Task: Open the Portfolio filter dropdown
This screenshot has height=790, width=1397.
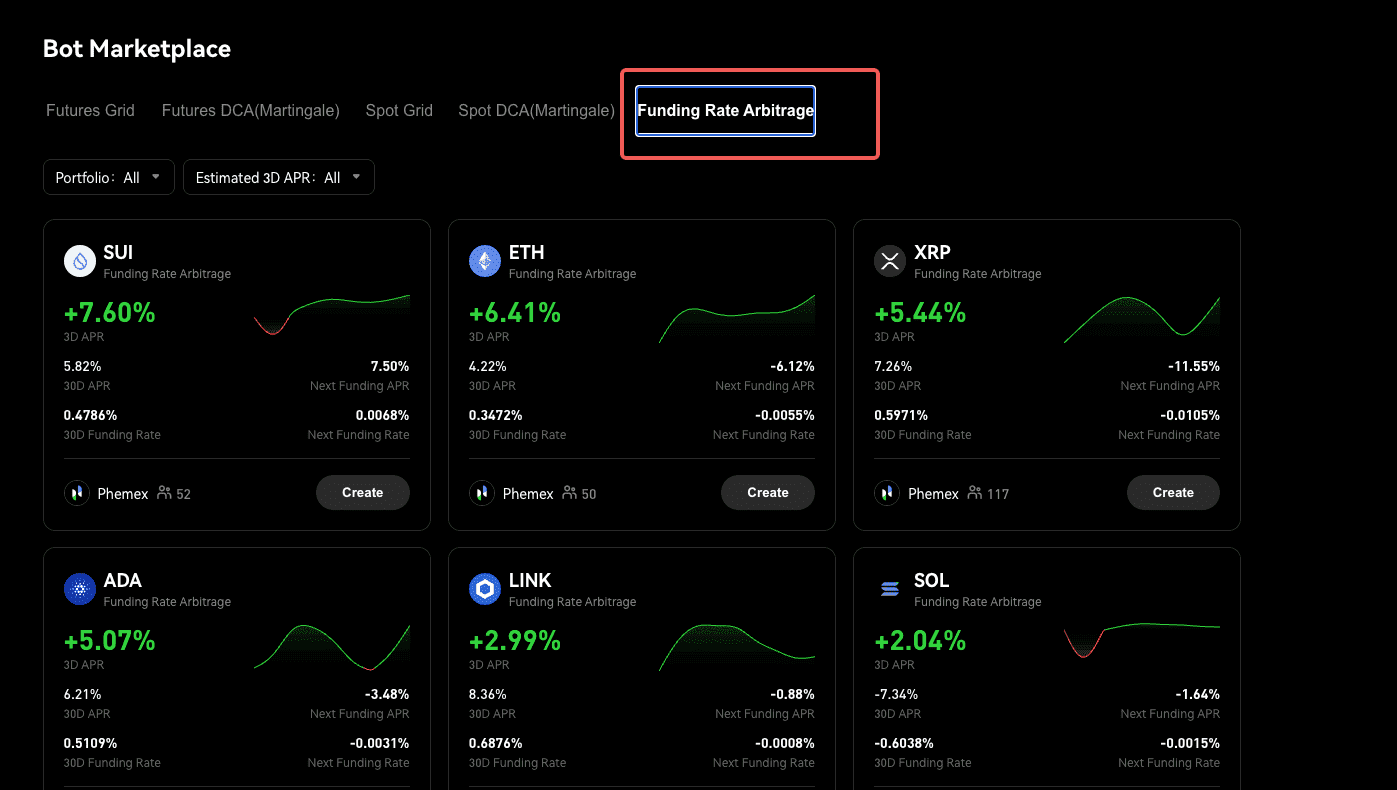Action: point(109,177)
